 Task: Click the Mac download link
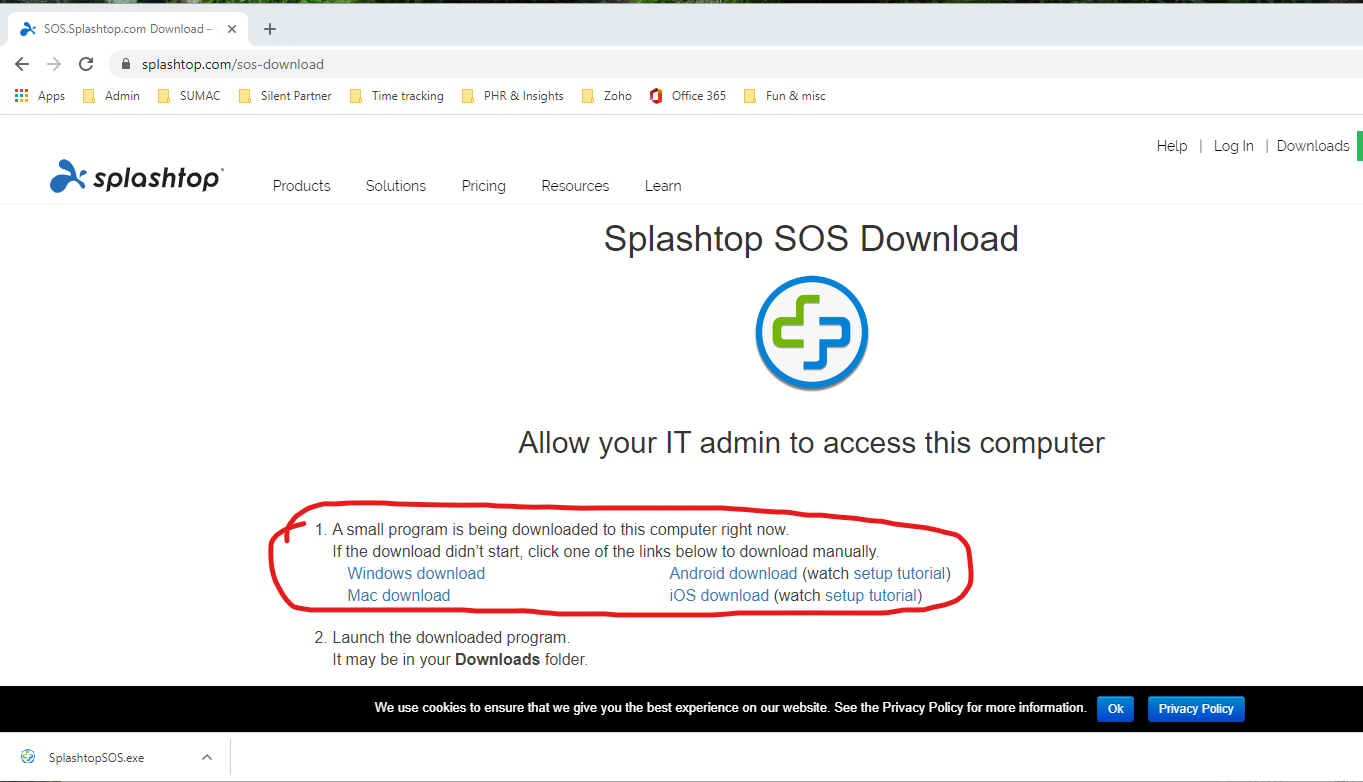(x=399, y=595)
